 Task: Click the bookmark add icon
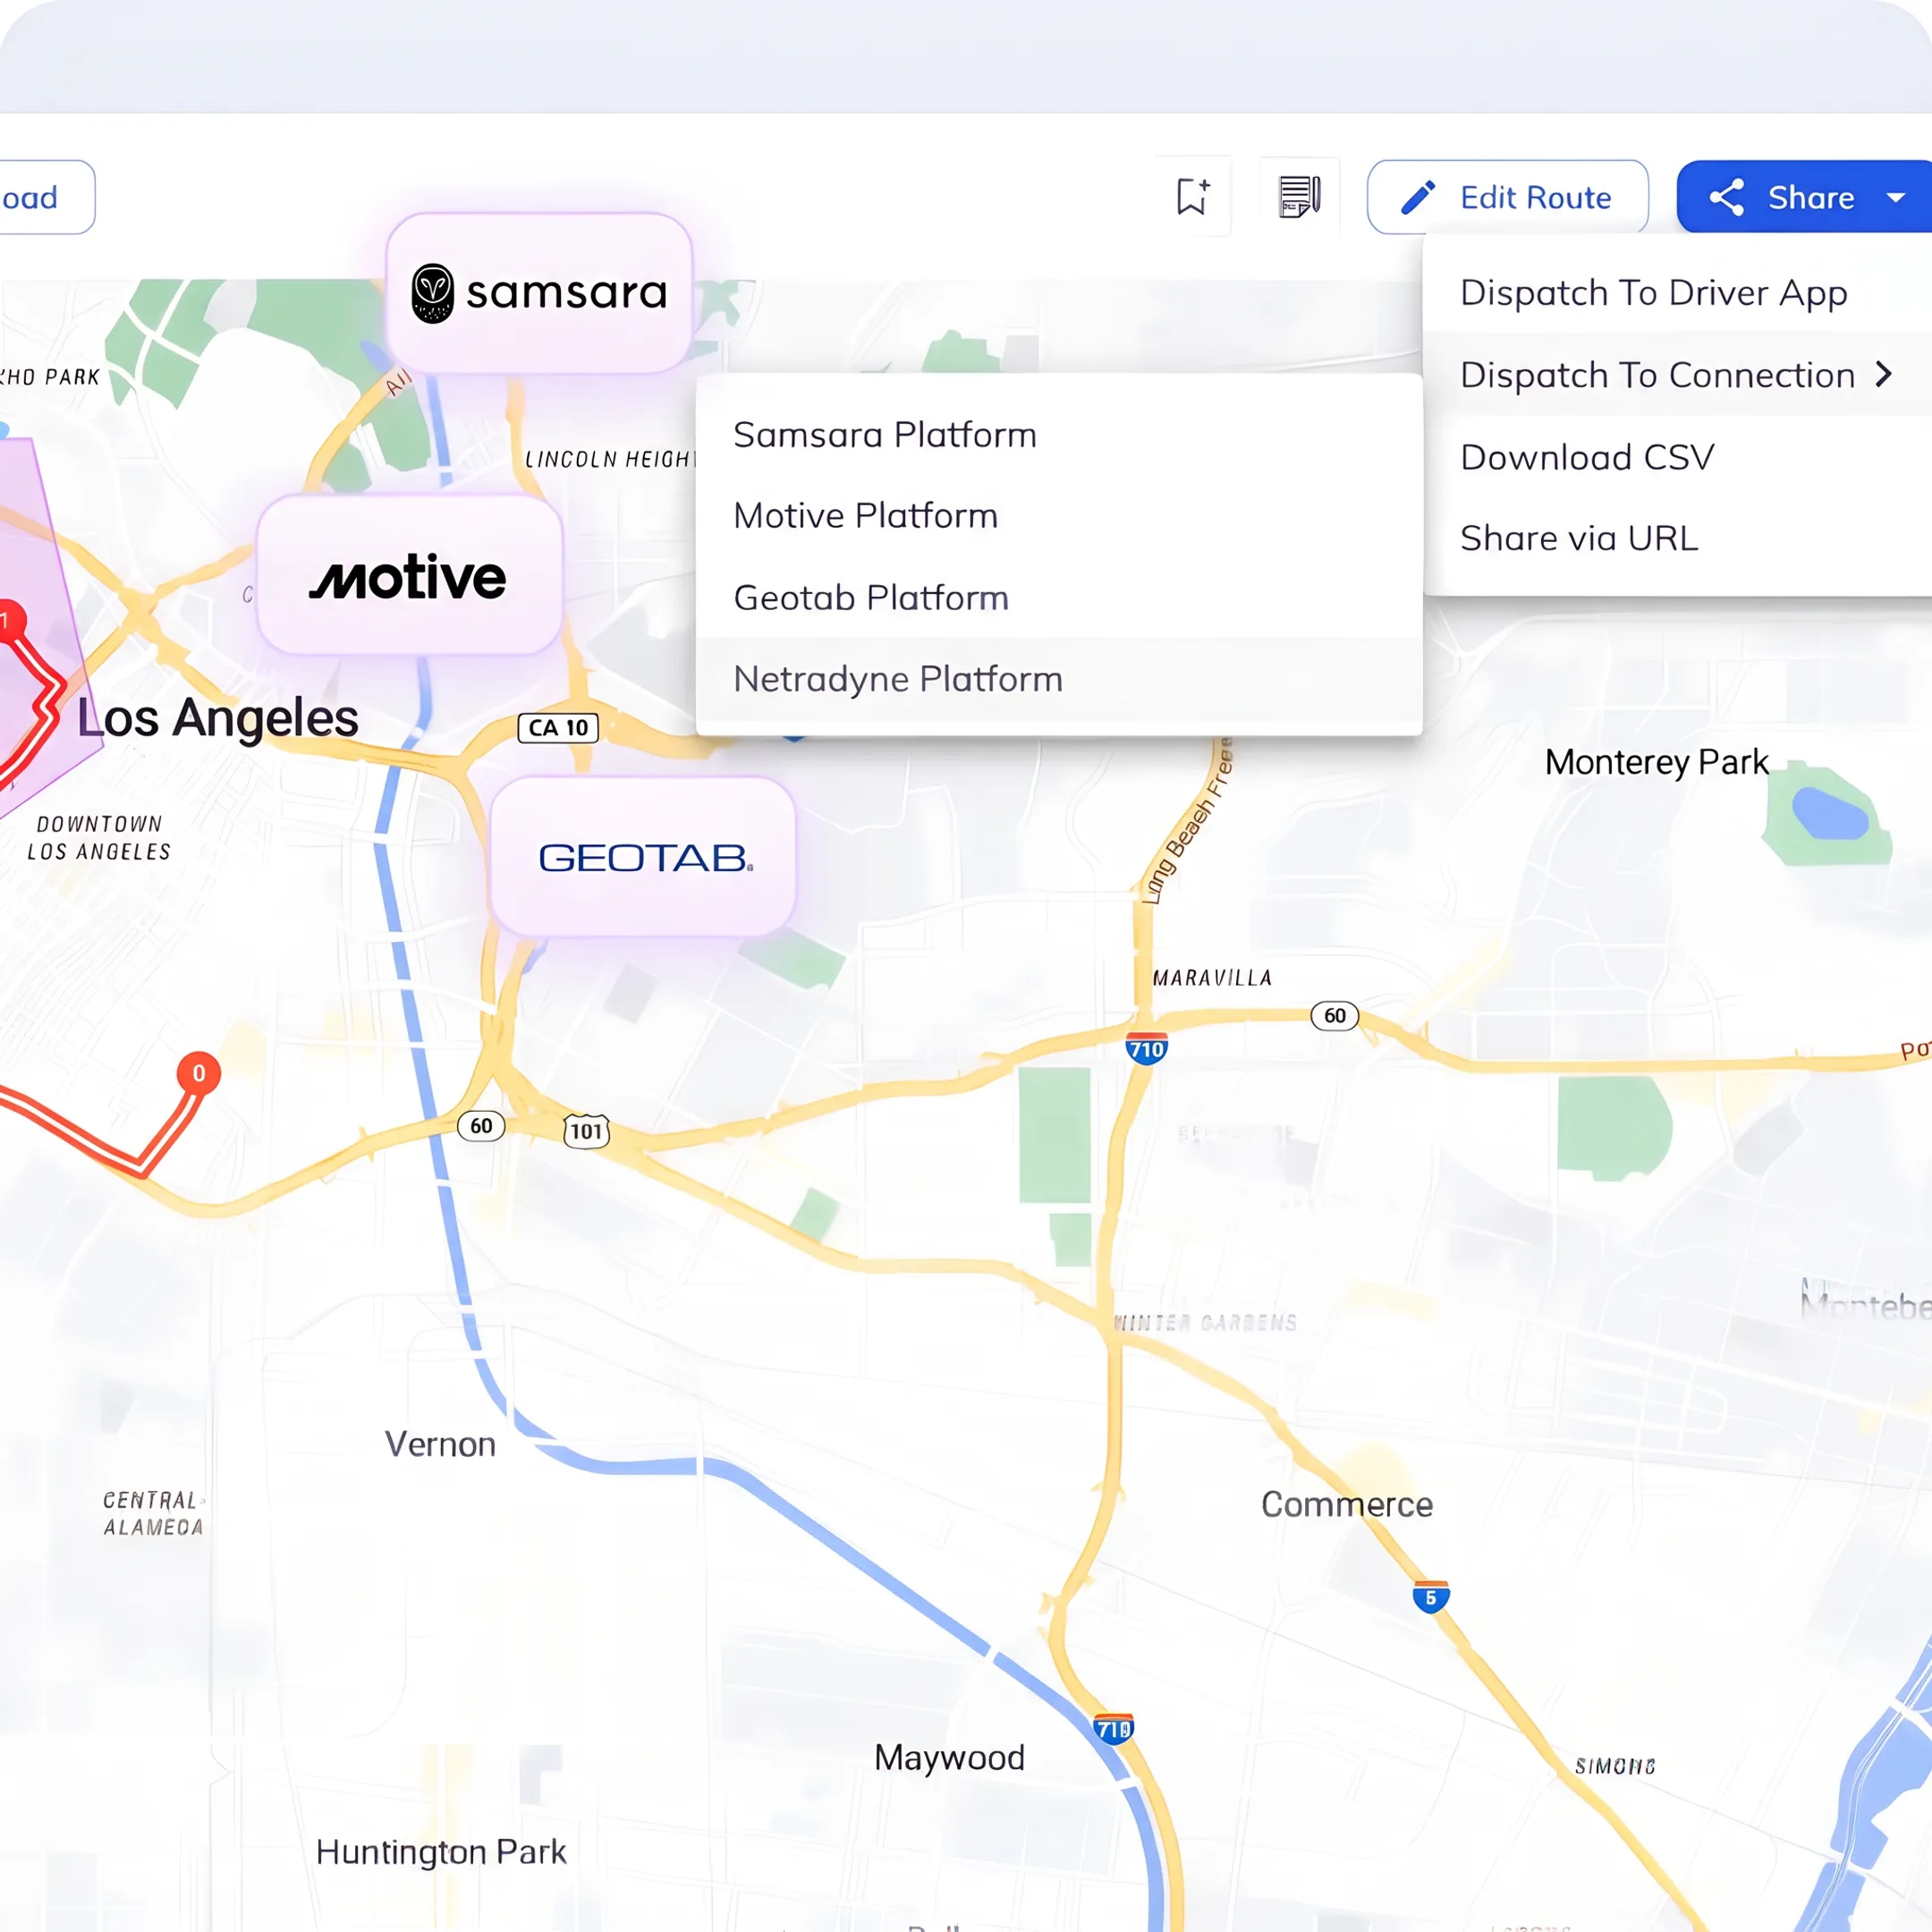(x=1192, y=197)
